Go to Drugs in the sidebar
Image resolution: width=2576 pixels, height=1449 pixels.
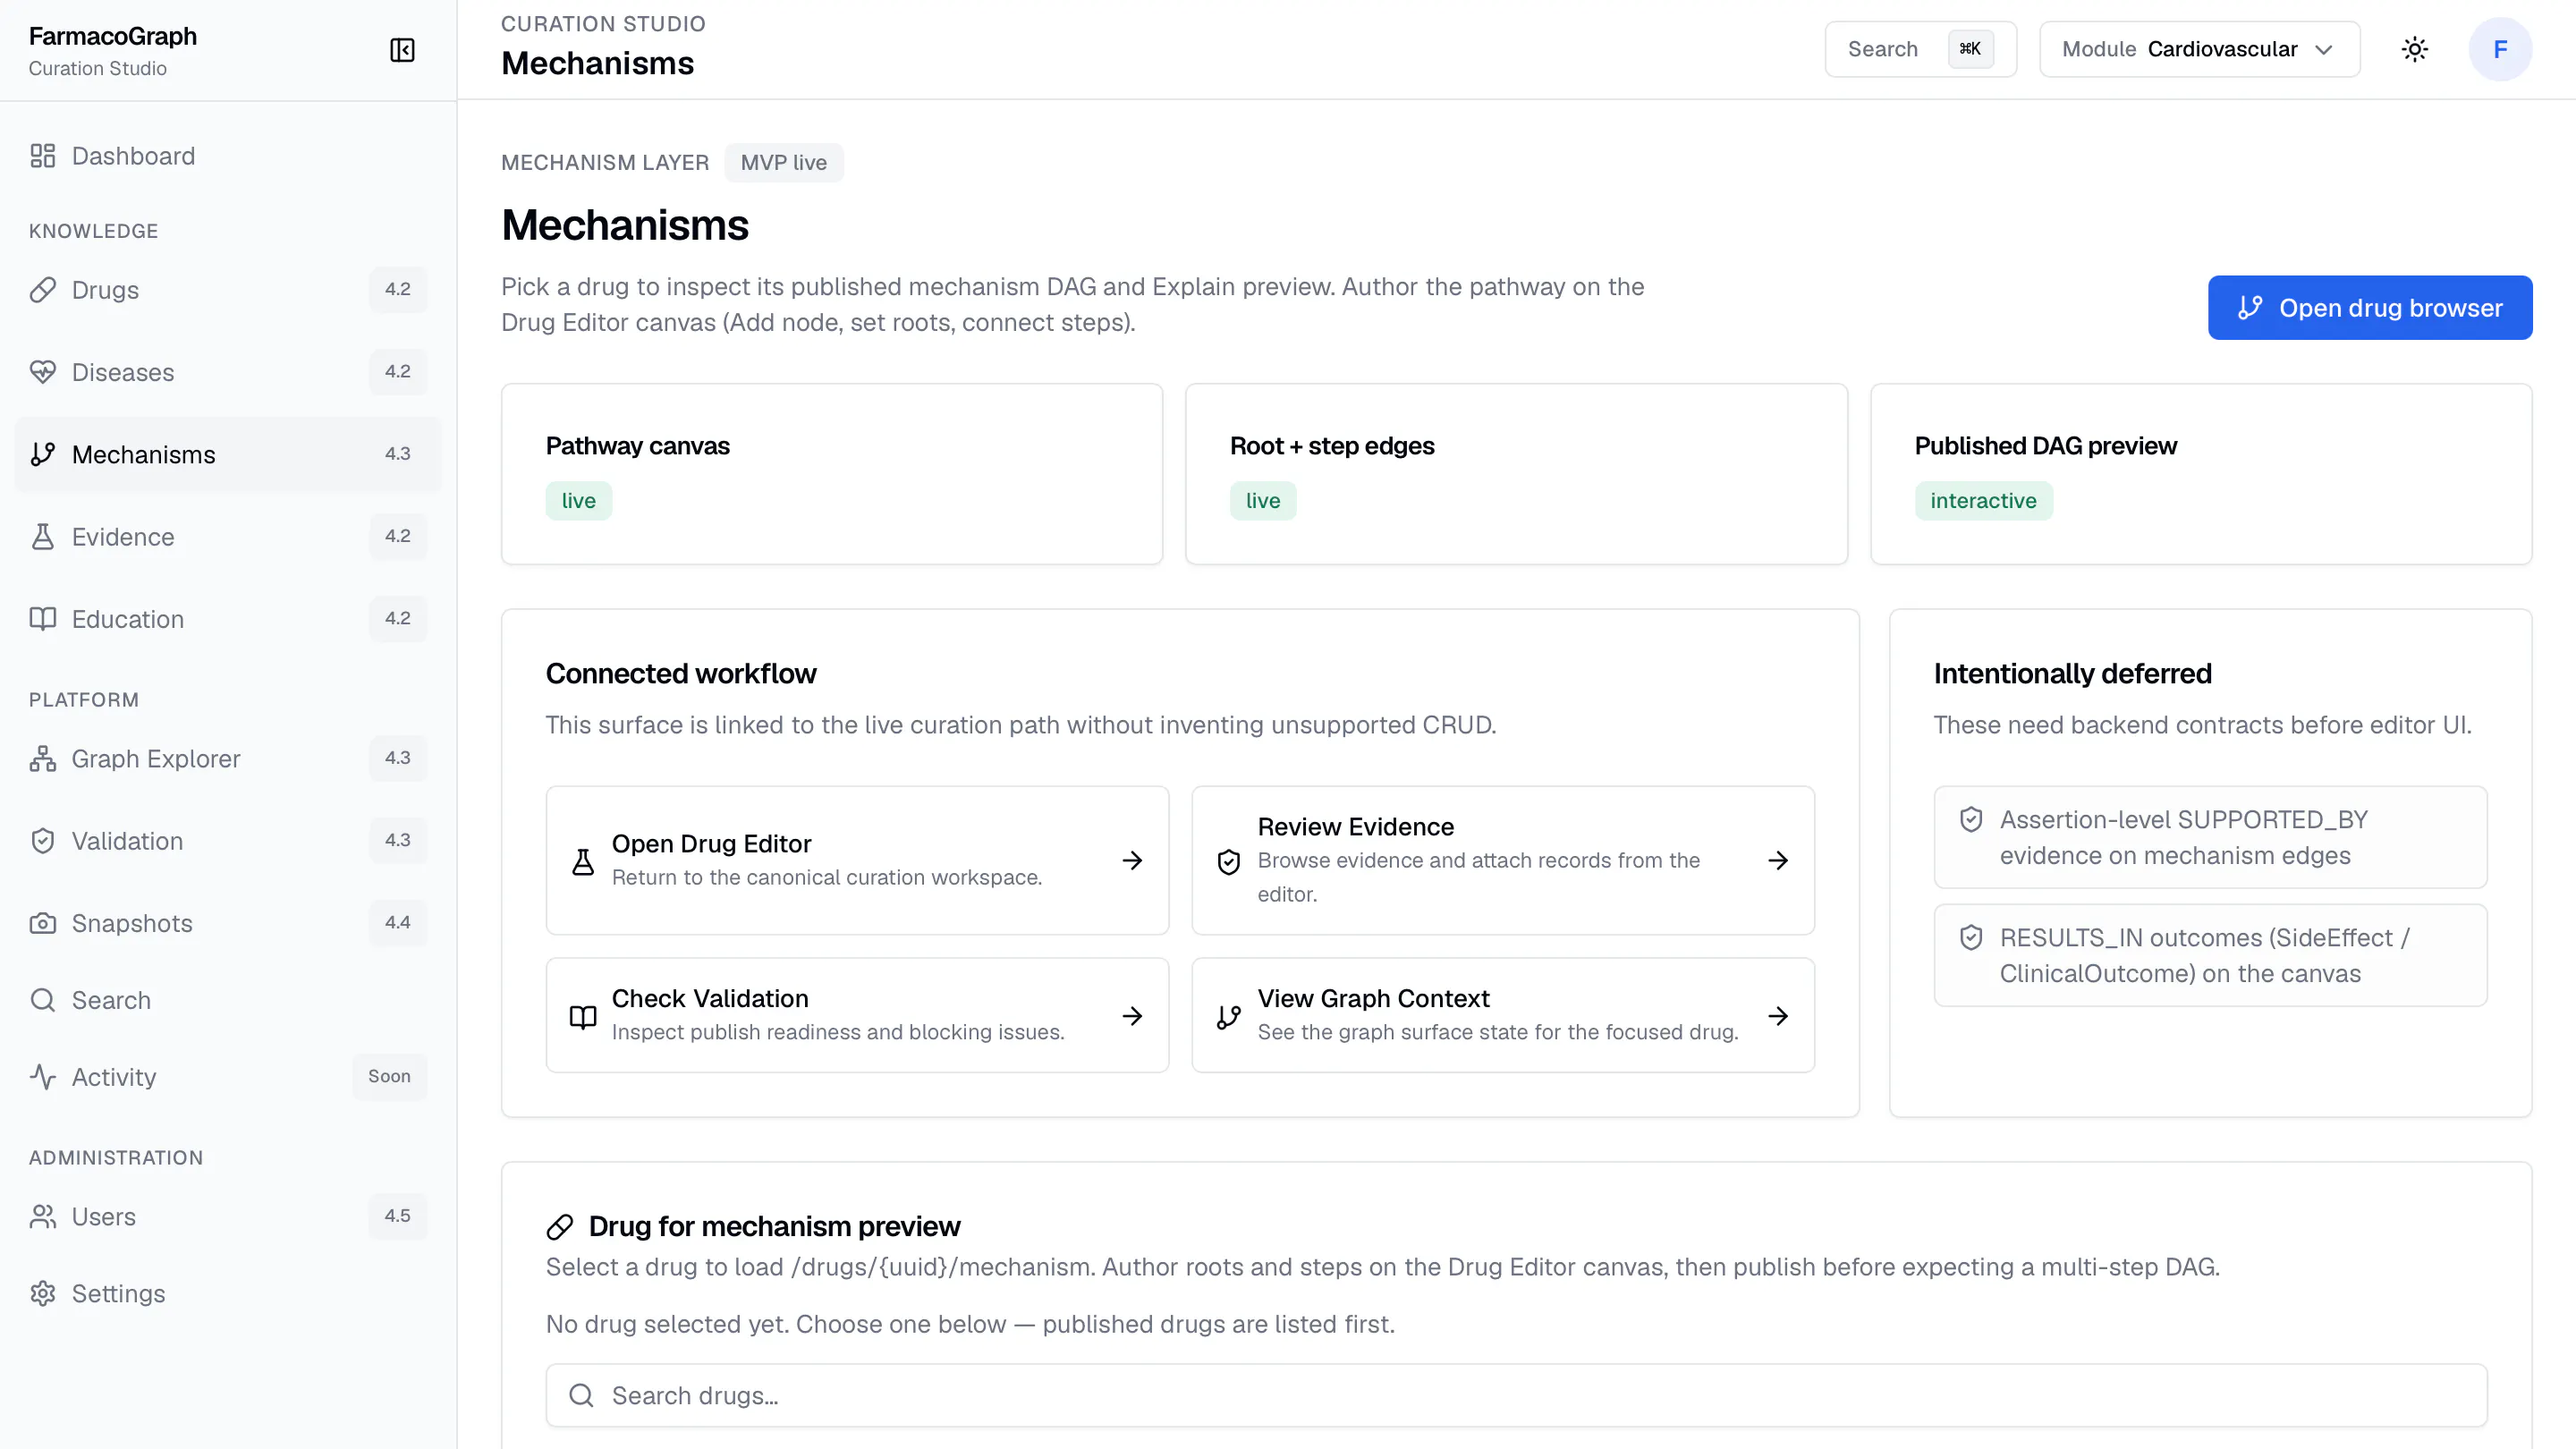pos(228,290)
